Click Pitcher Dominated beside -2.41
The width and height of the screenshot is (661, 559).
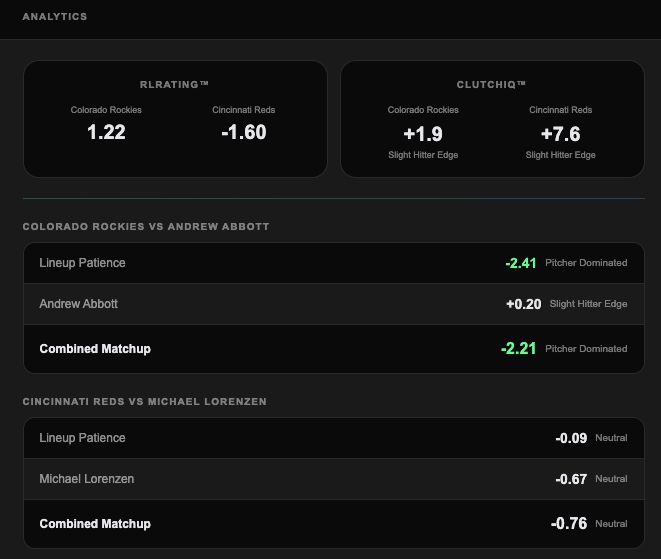pyautogui.click(x=586, y=263)
